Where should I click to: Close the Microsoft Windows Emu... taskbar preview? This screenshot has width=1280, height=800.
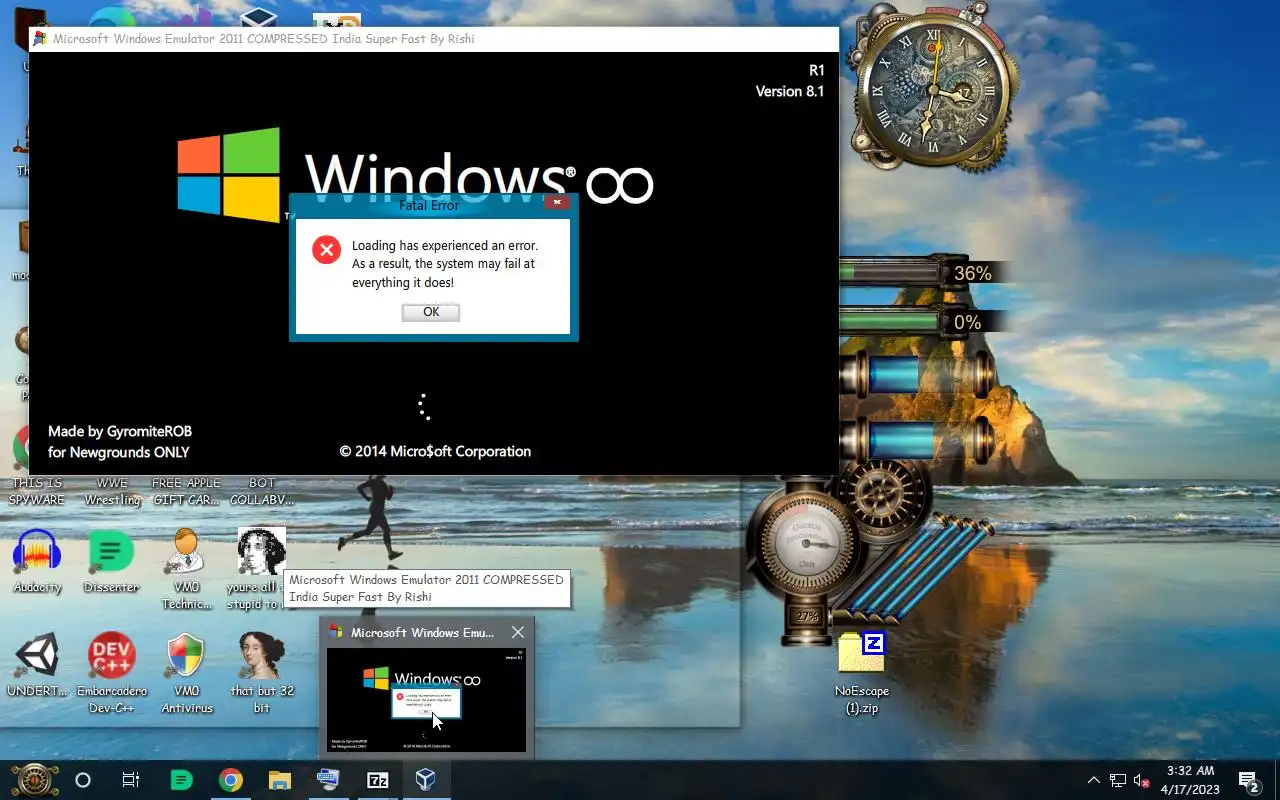517,632
